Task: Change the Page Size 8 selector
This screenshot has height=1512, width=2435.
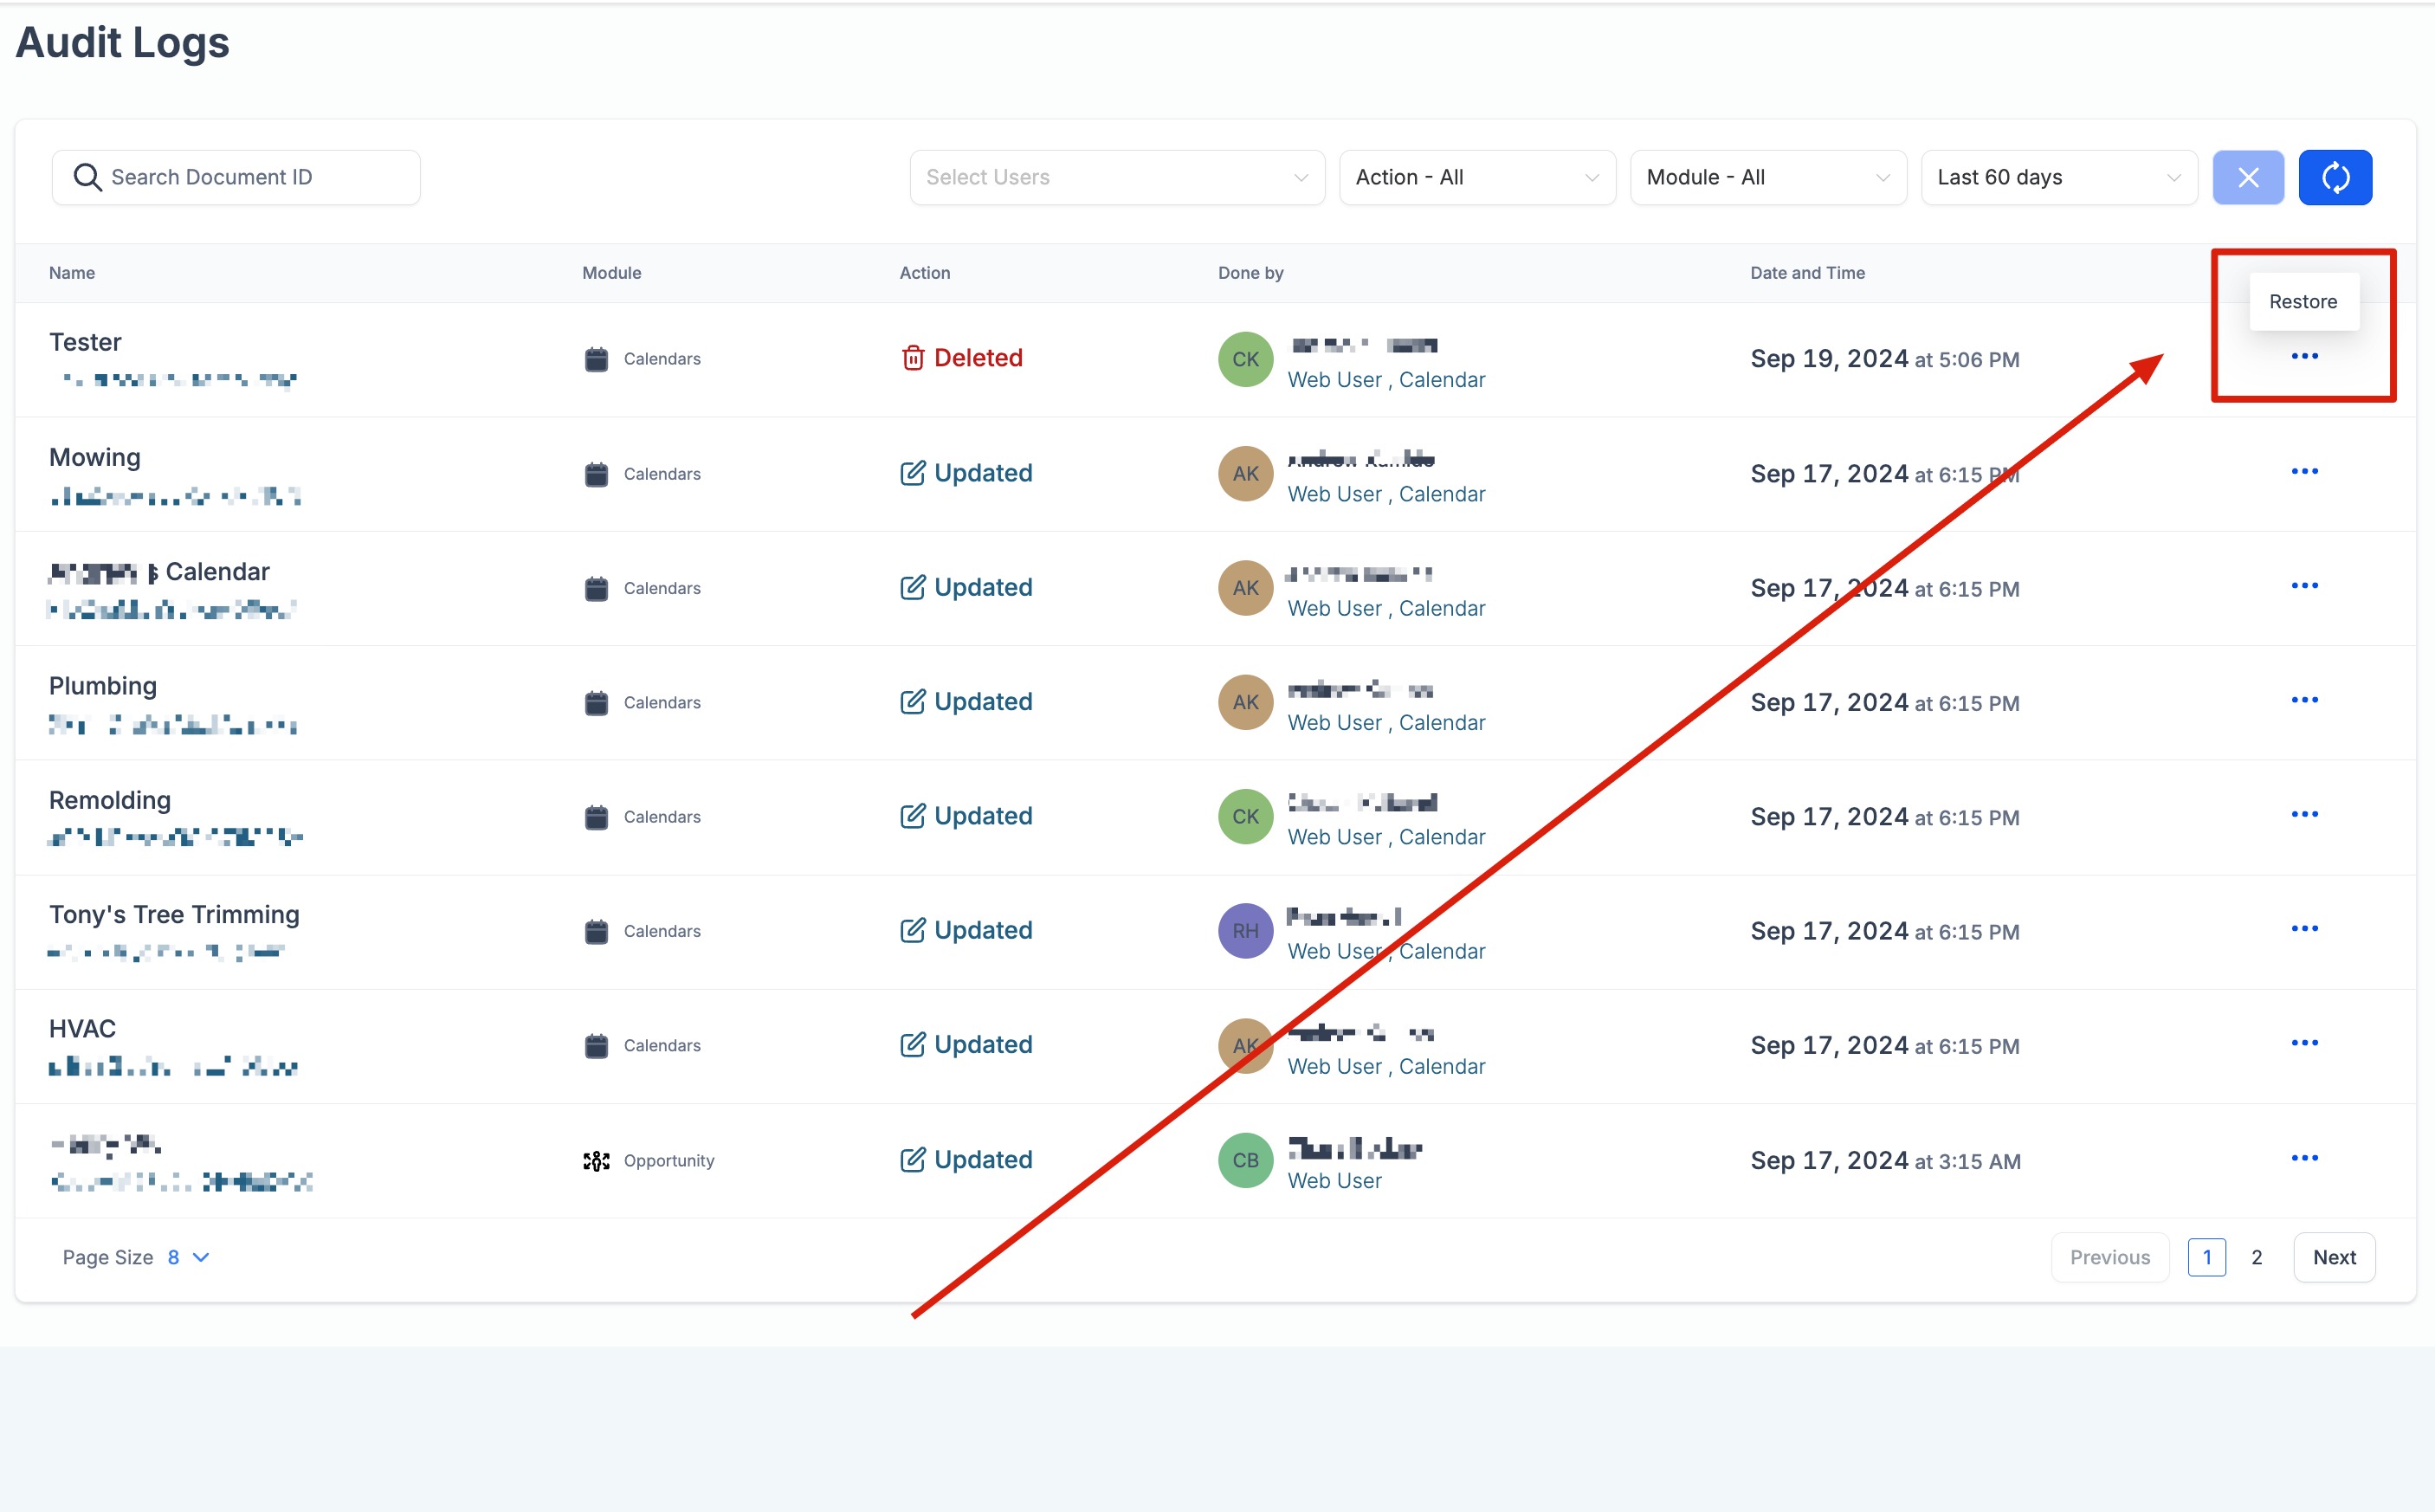Action: point(188,1257)
